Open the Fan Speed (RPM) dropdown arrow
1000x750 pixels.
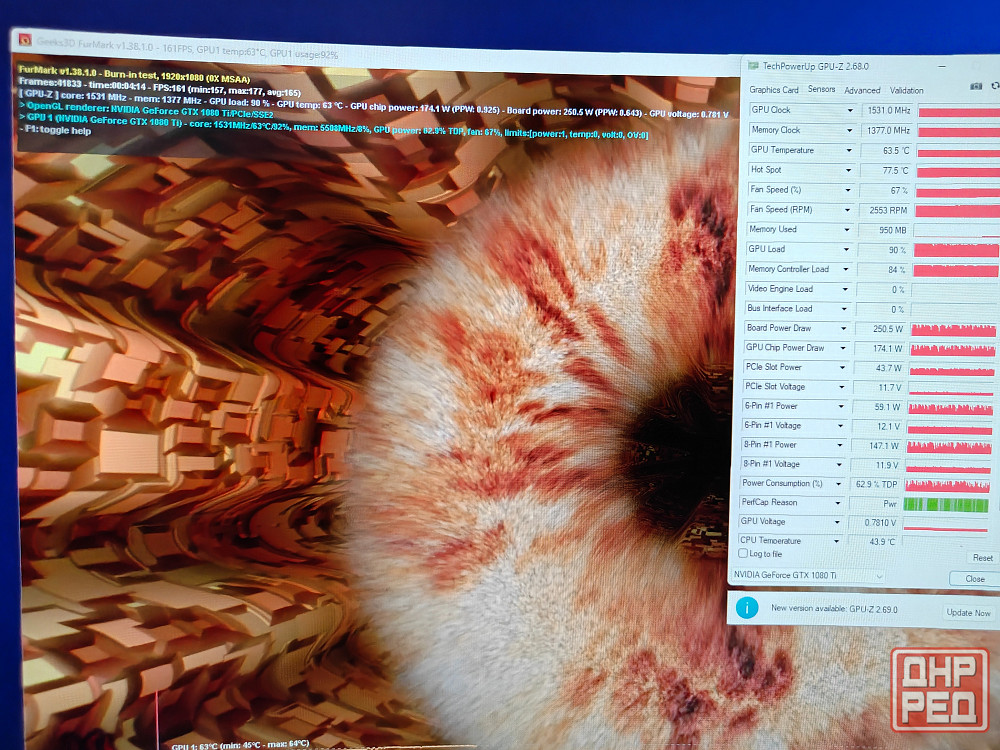coord(850,210)
